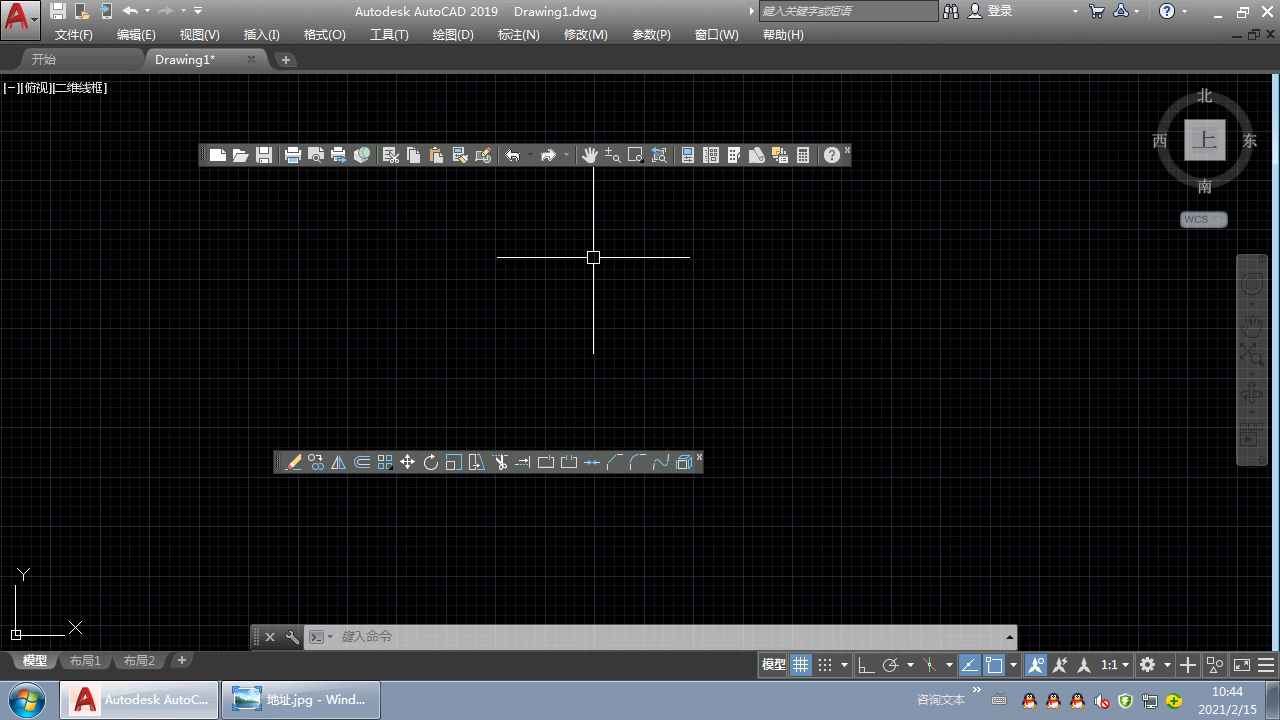Open the 绘图(D) menu
1280x720 pixels.
[x=453, y=34]
